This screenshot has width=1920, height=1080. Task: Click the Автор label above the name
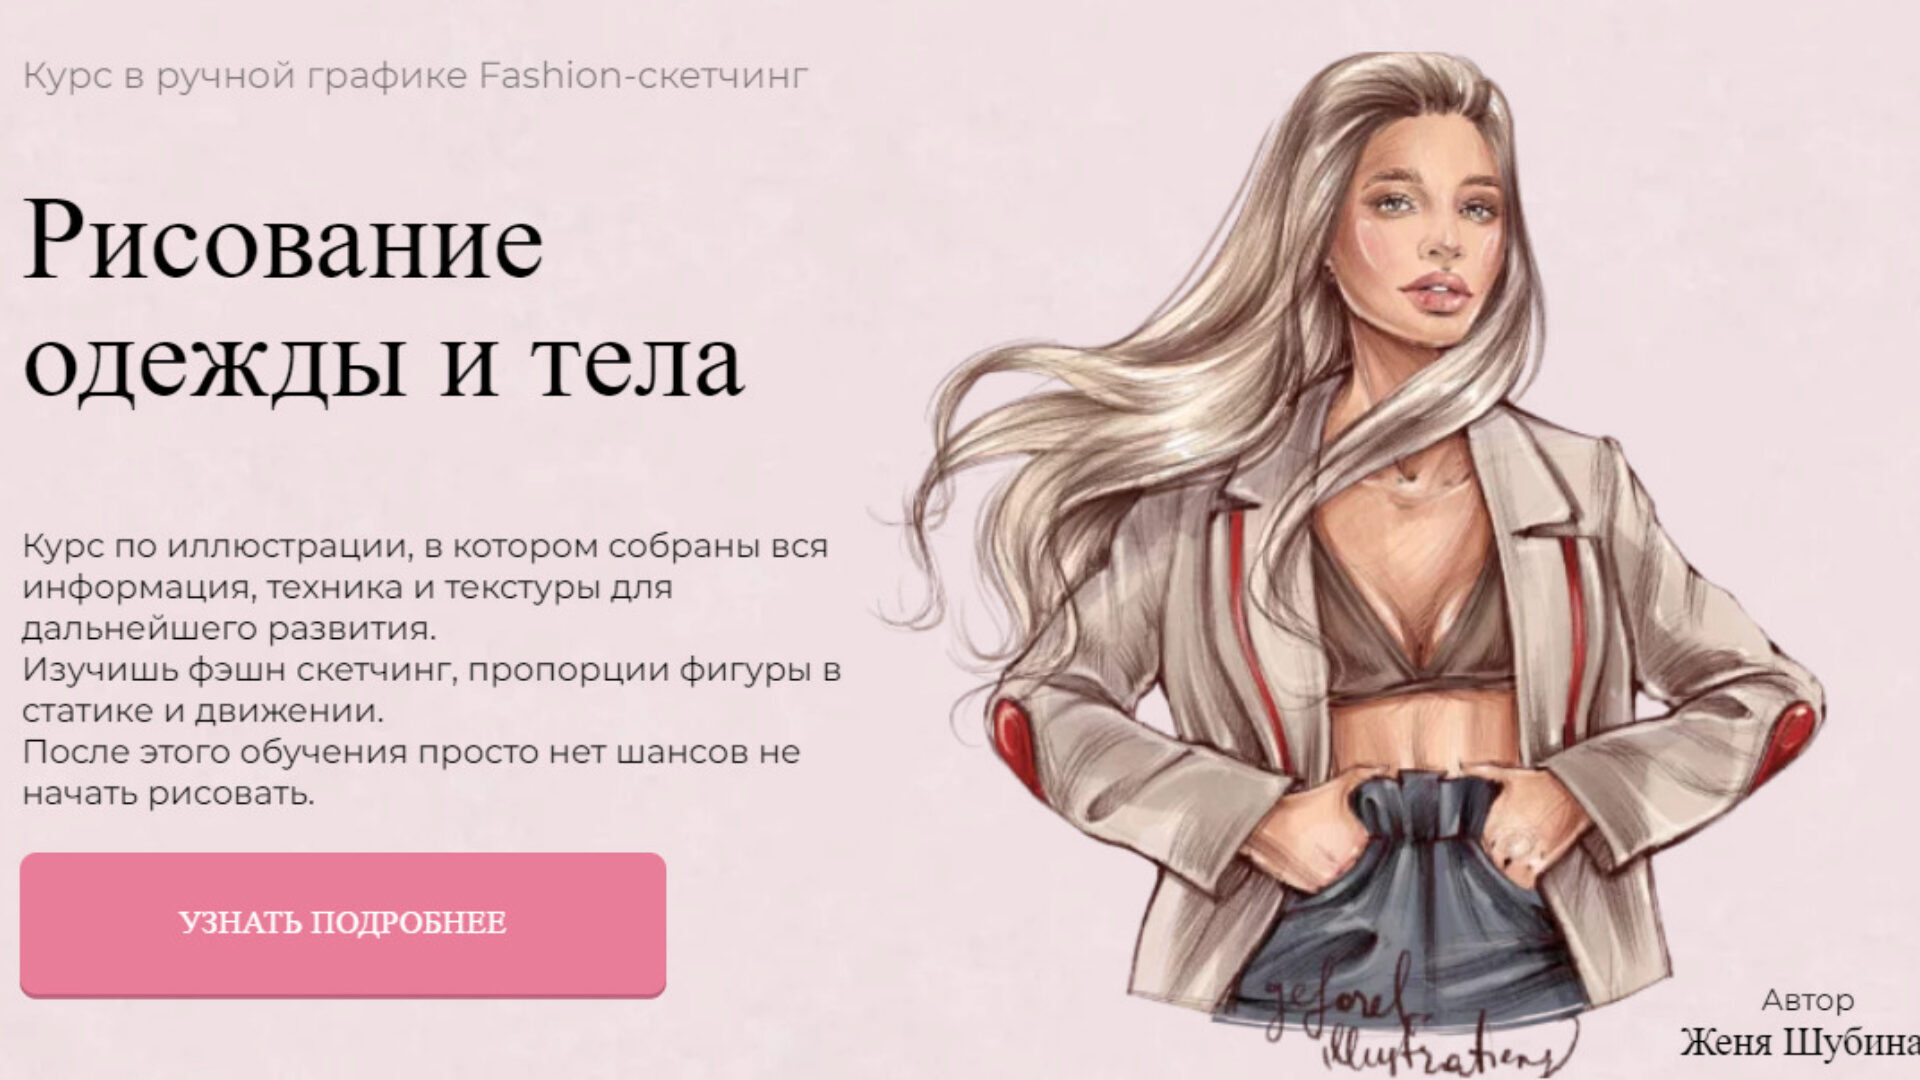point(1808,1000)
